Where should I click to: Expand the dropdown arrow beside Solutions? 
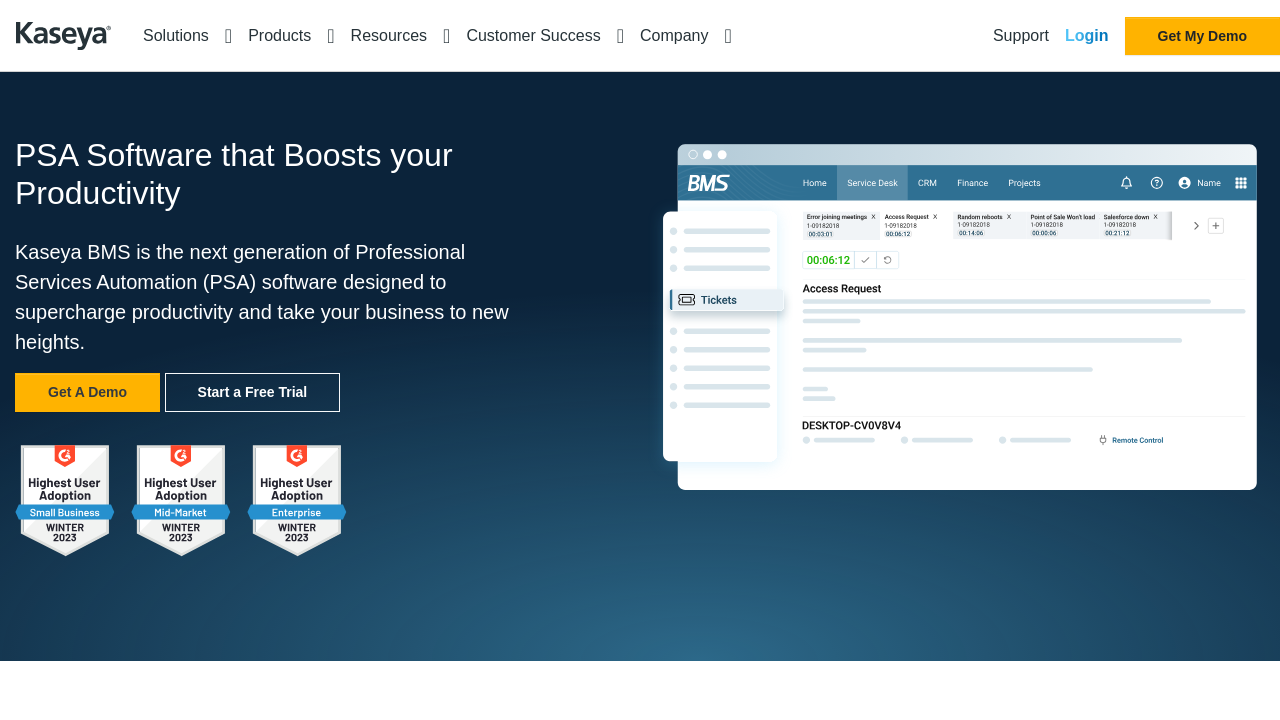(228, 37)
